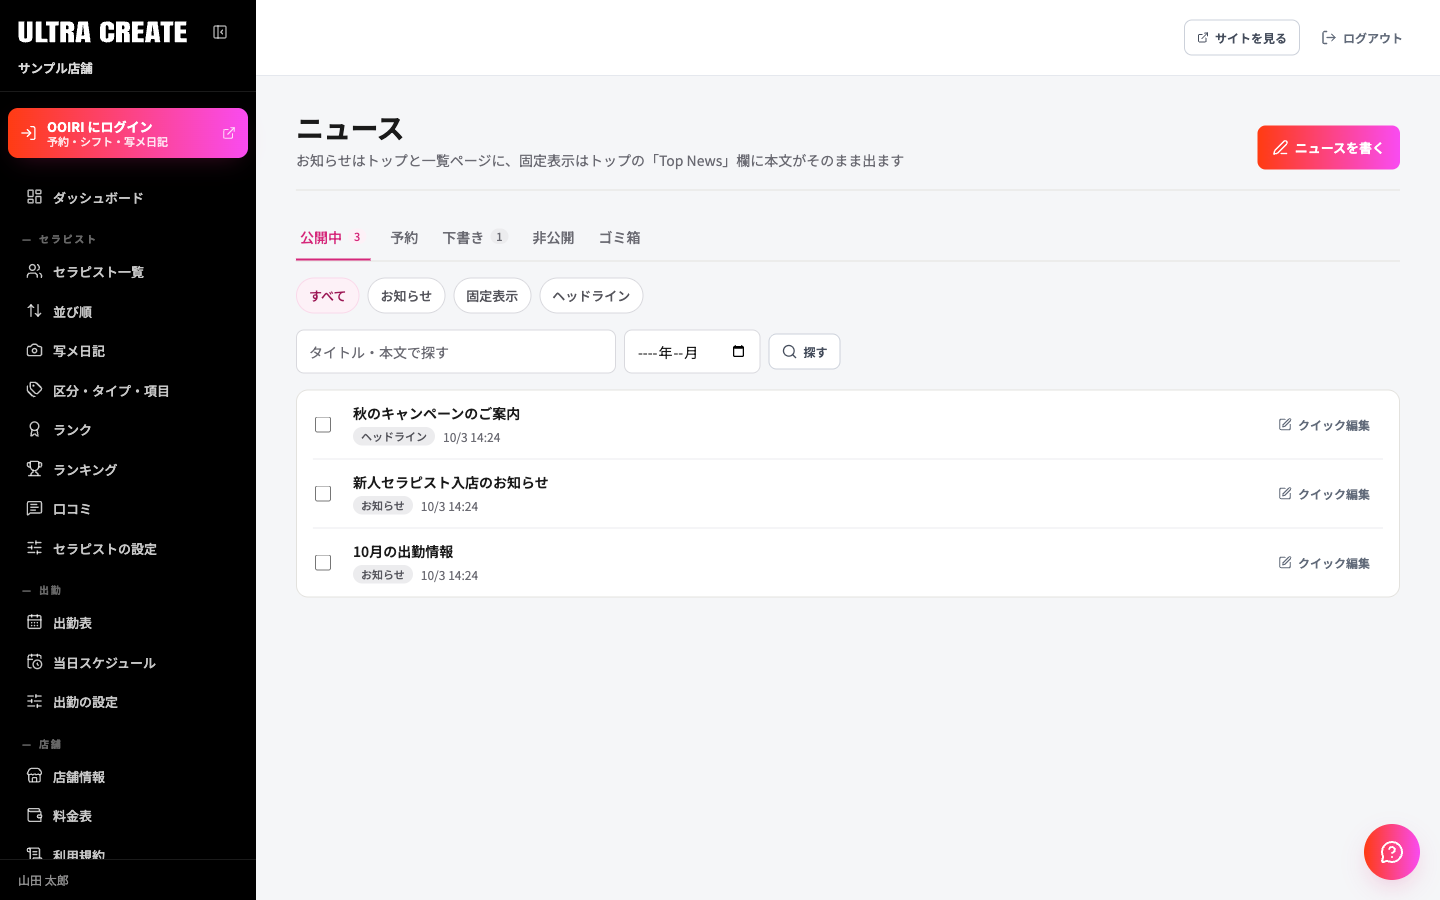1440x900 pixels.
Task: Check the 10月の出勤情報 checkbox
Action: [x=323, y=563]
